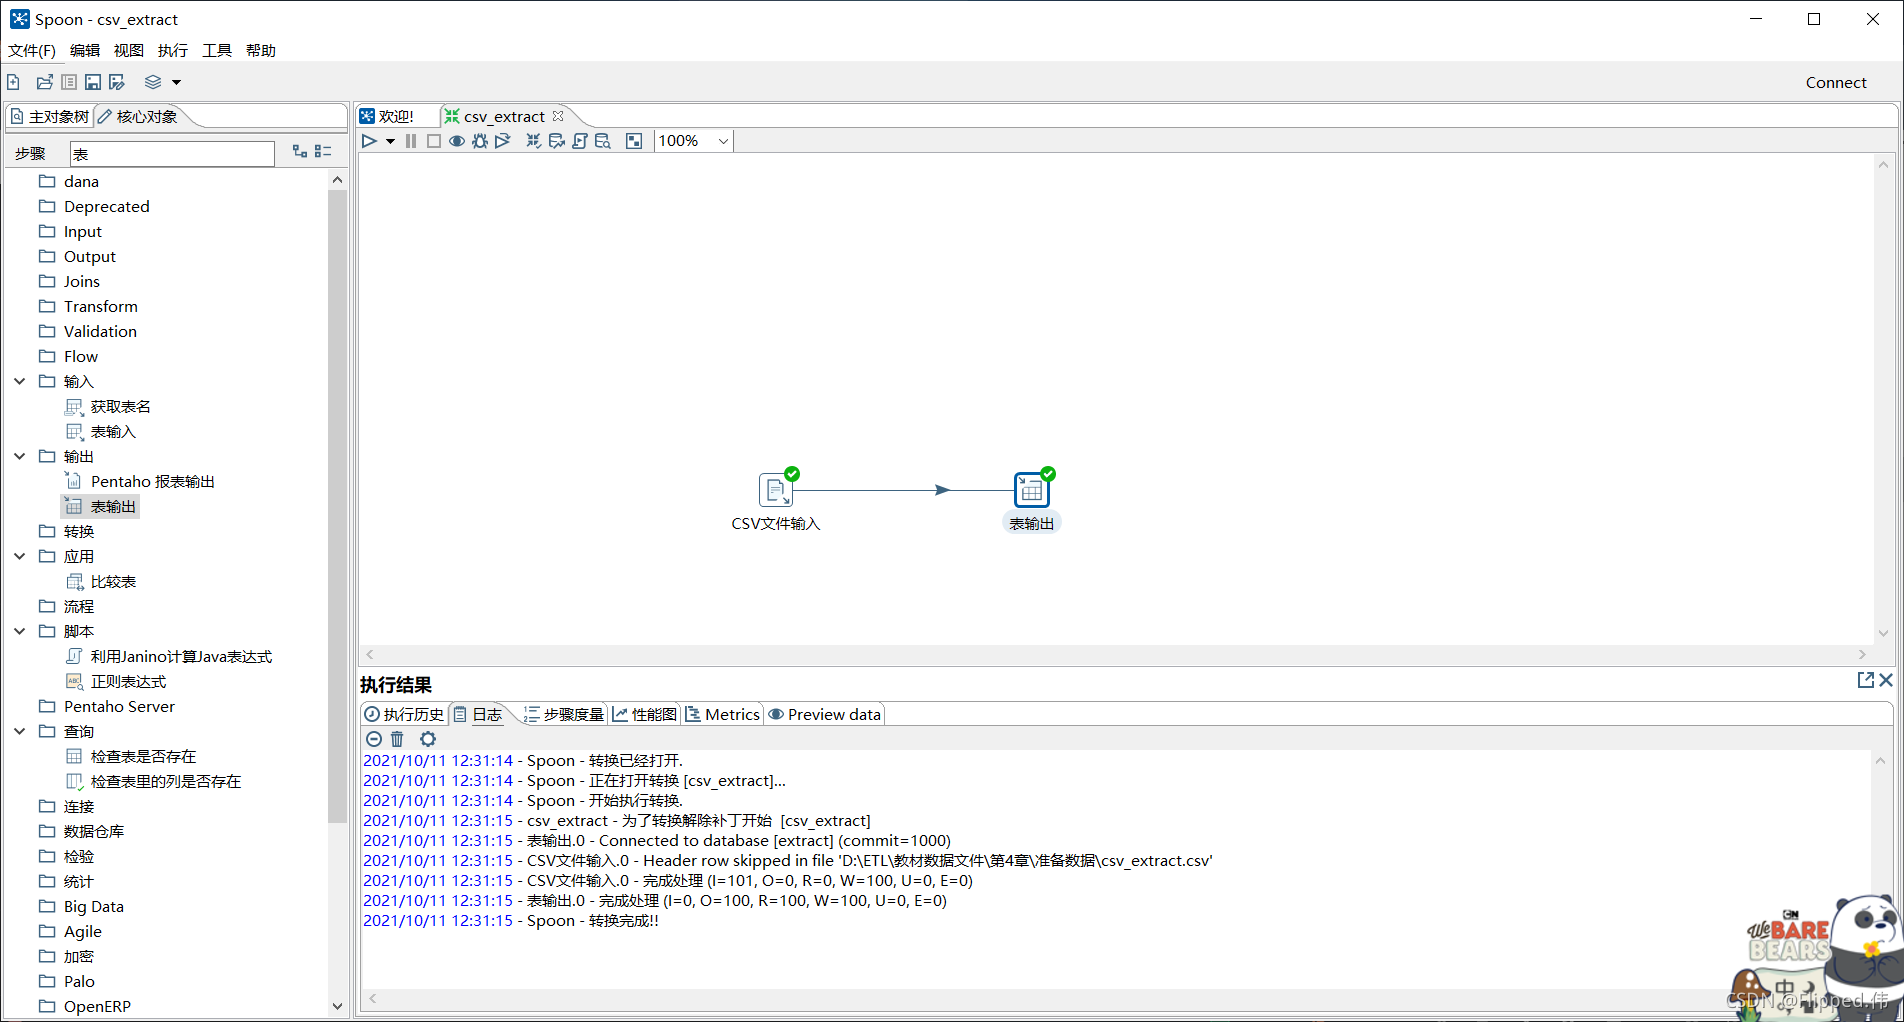
Task: Toggle success checkmark on CSV文件输入 step
Action: (x=791, y=473)
